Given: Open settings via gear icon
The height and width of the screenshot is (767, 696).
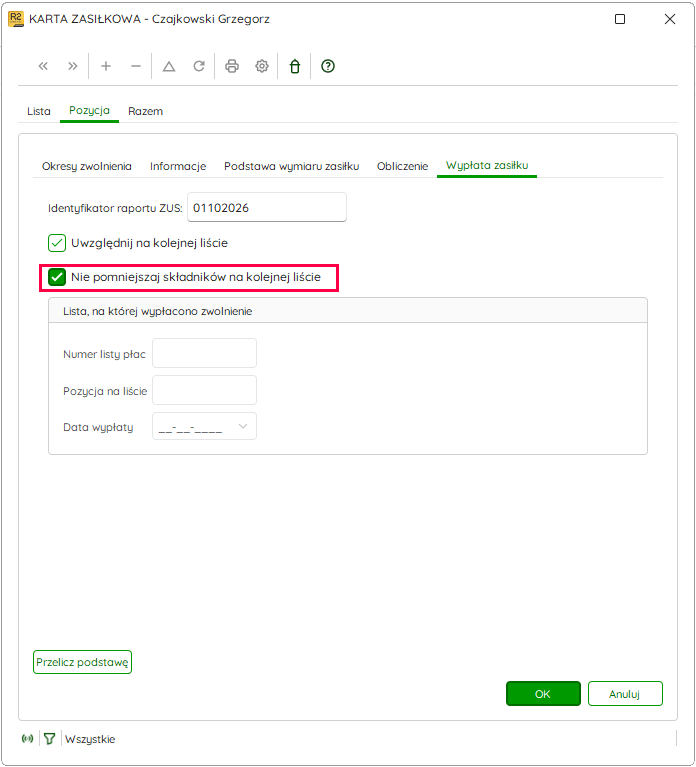Looking at the screenshot, I should pos(262,66).
